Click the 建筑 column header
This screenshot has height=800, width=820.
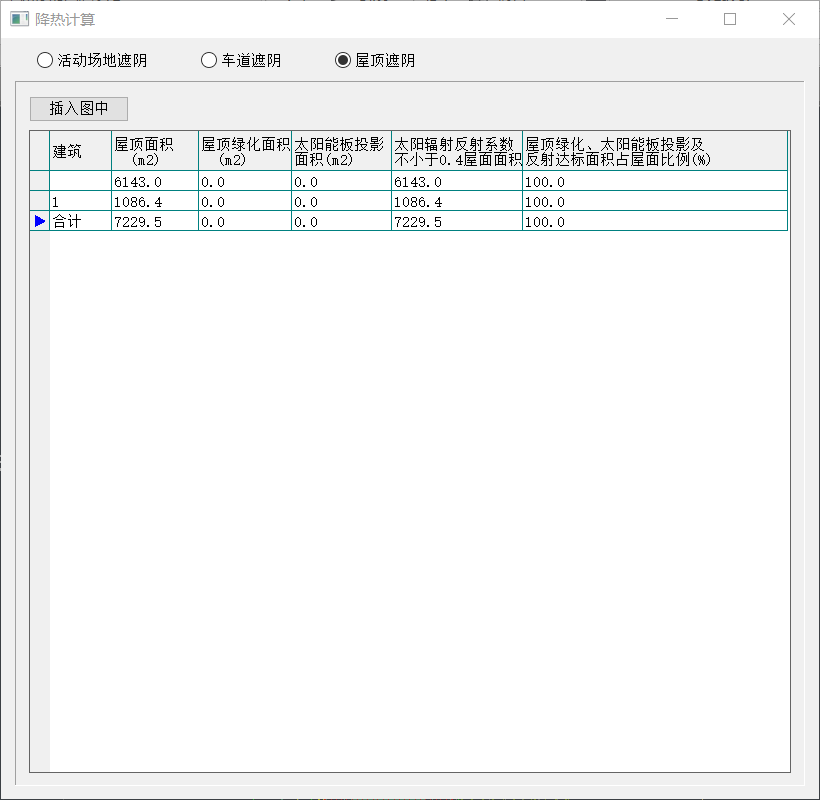(80, 151)
